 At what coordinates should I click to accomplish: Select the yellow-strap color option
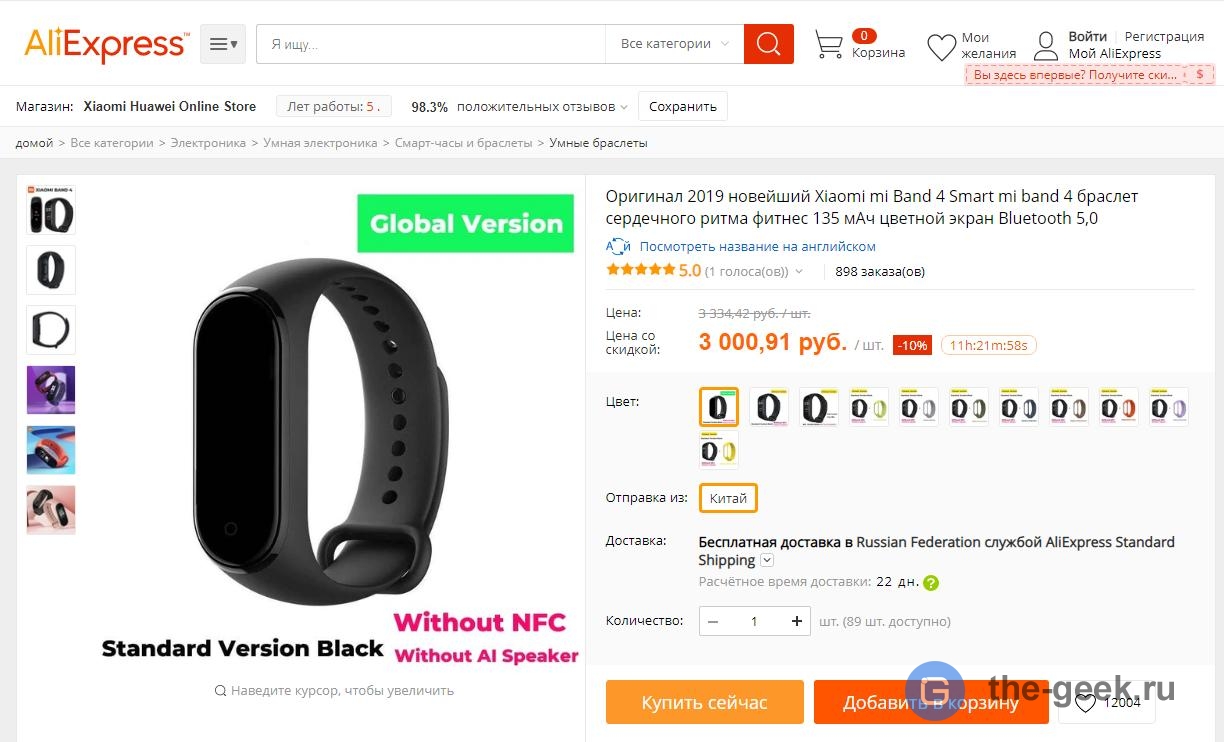[x=718, y=451]
